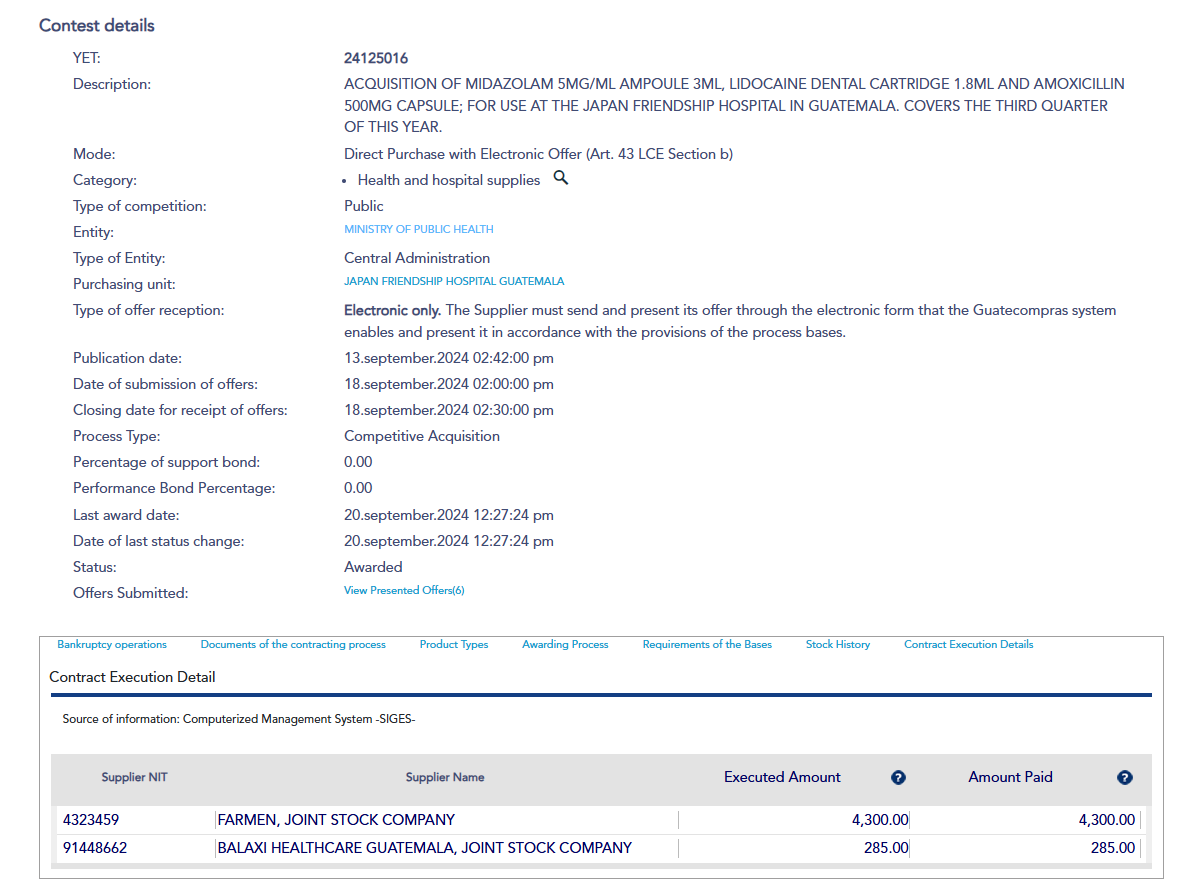Show the Stock History tab
This screenshot has height=889, width=1184.
(838, 645)
